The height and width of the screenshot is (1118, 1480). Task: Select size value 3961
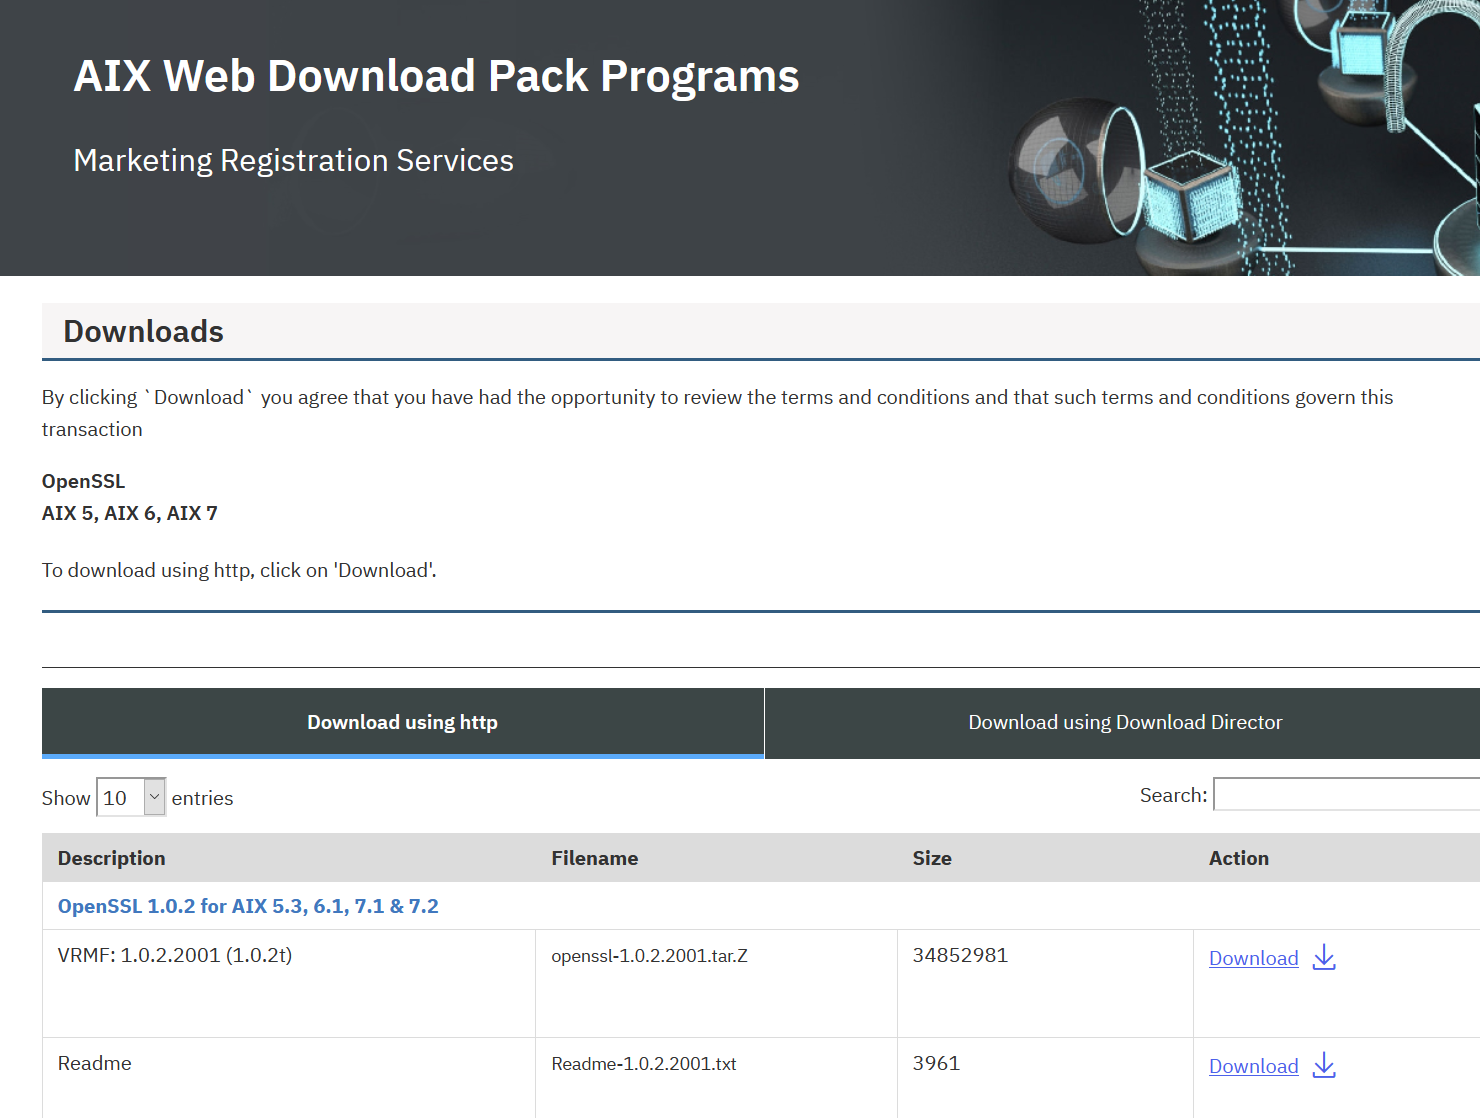[936, 1063]
